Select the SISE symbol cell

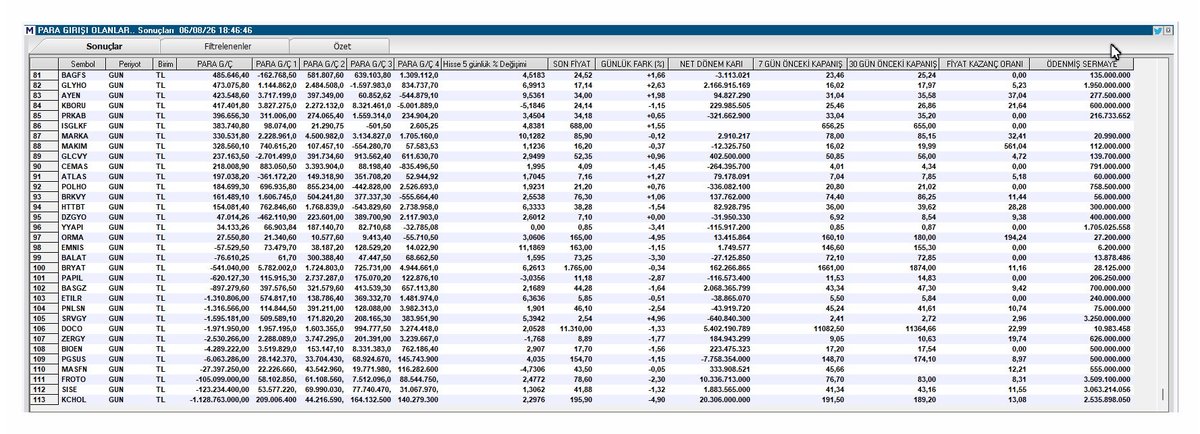pyautogui.click(x=81, y=388)
